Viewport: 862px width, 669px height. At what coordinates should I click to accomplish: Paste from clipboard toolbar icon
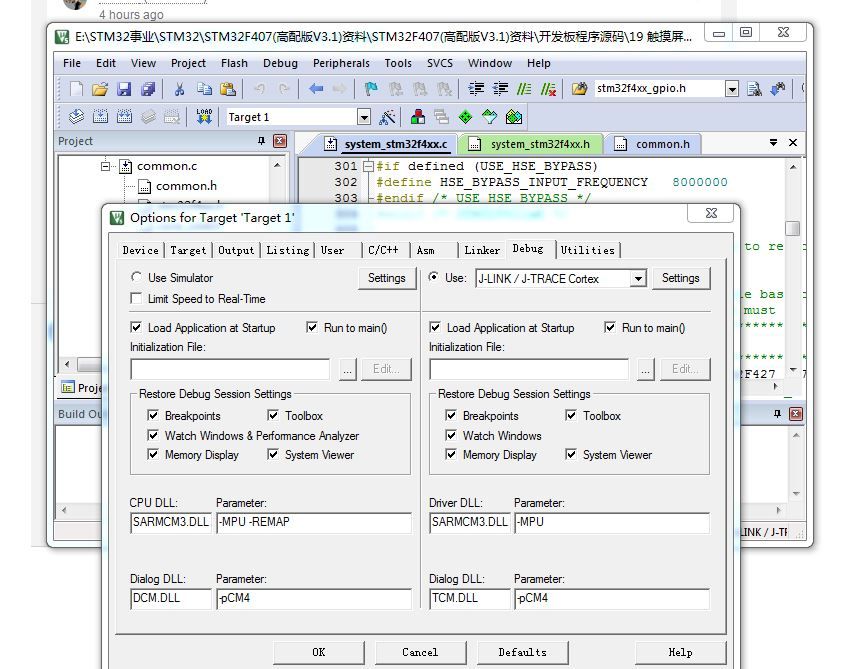(228, 89)
